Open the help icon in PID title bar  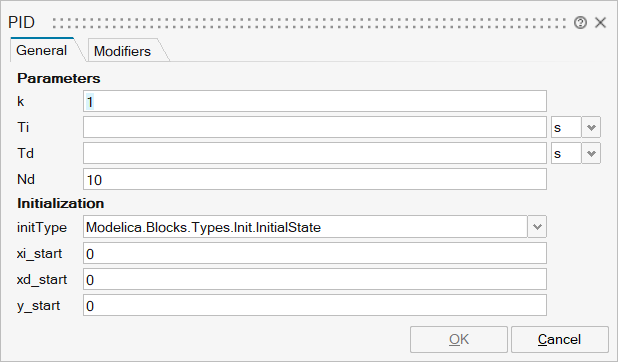point(580,23)
